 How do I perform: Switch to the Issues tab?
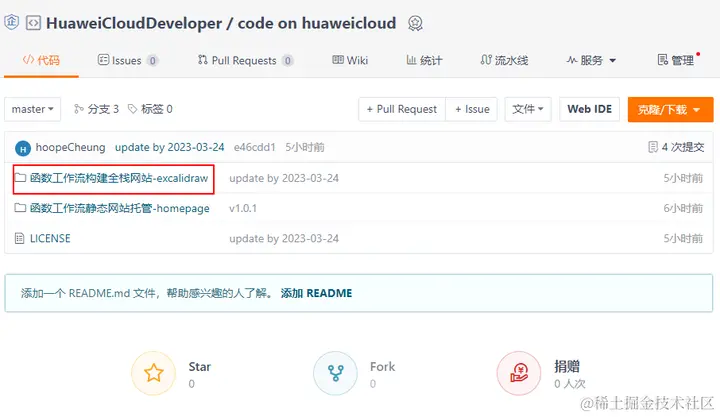click(x=127, y=60)
